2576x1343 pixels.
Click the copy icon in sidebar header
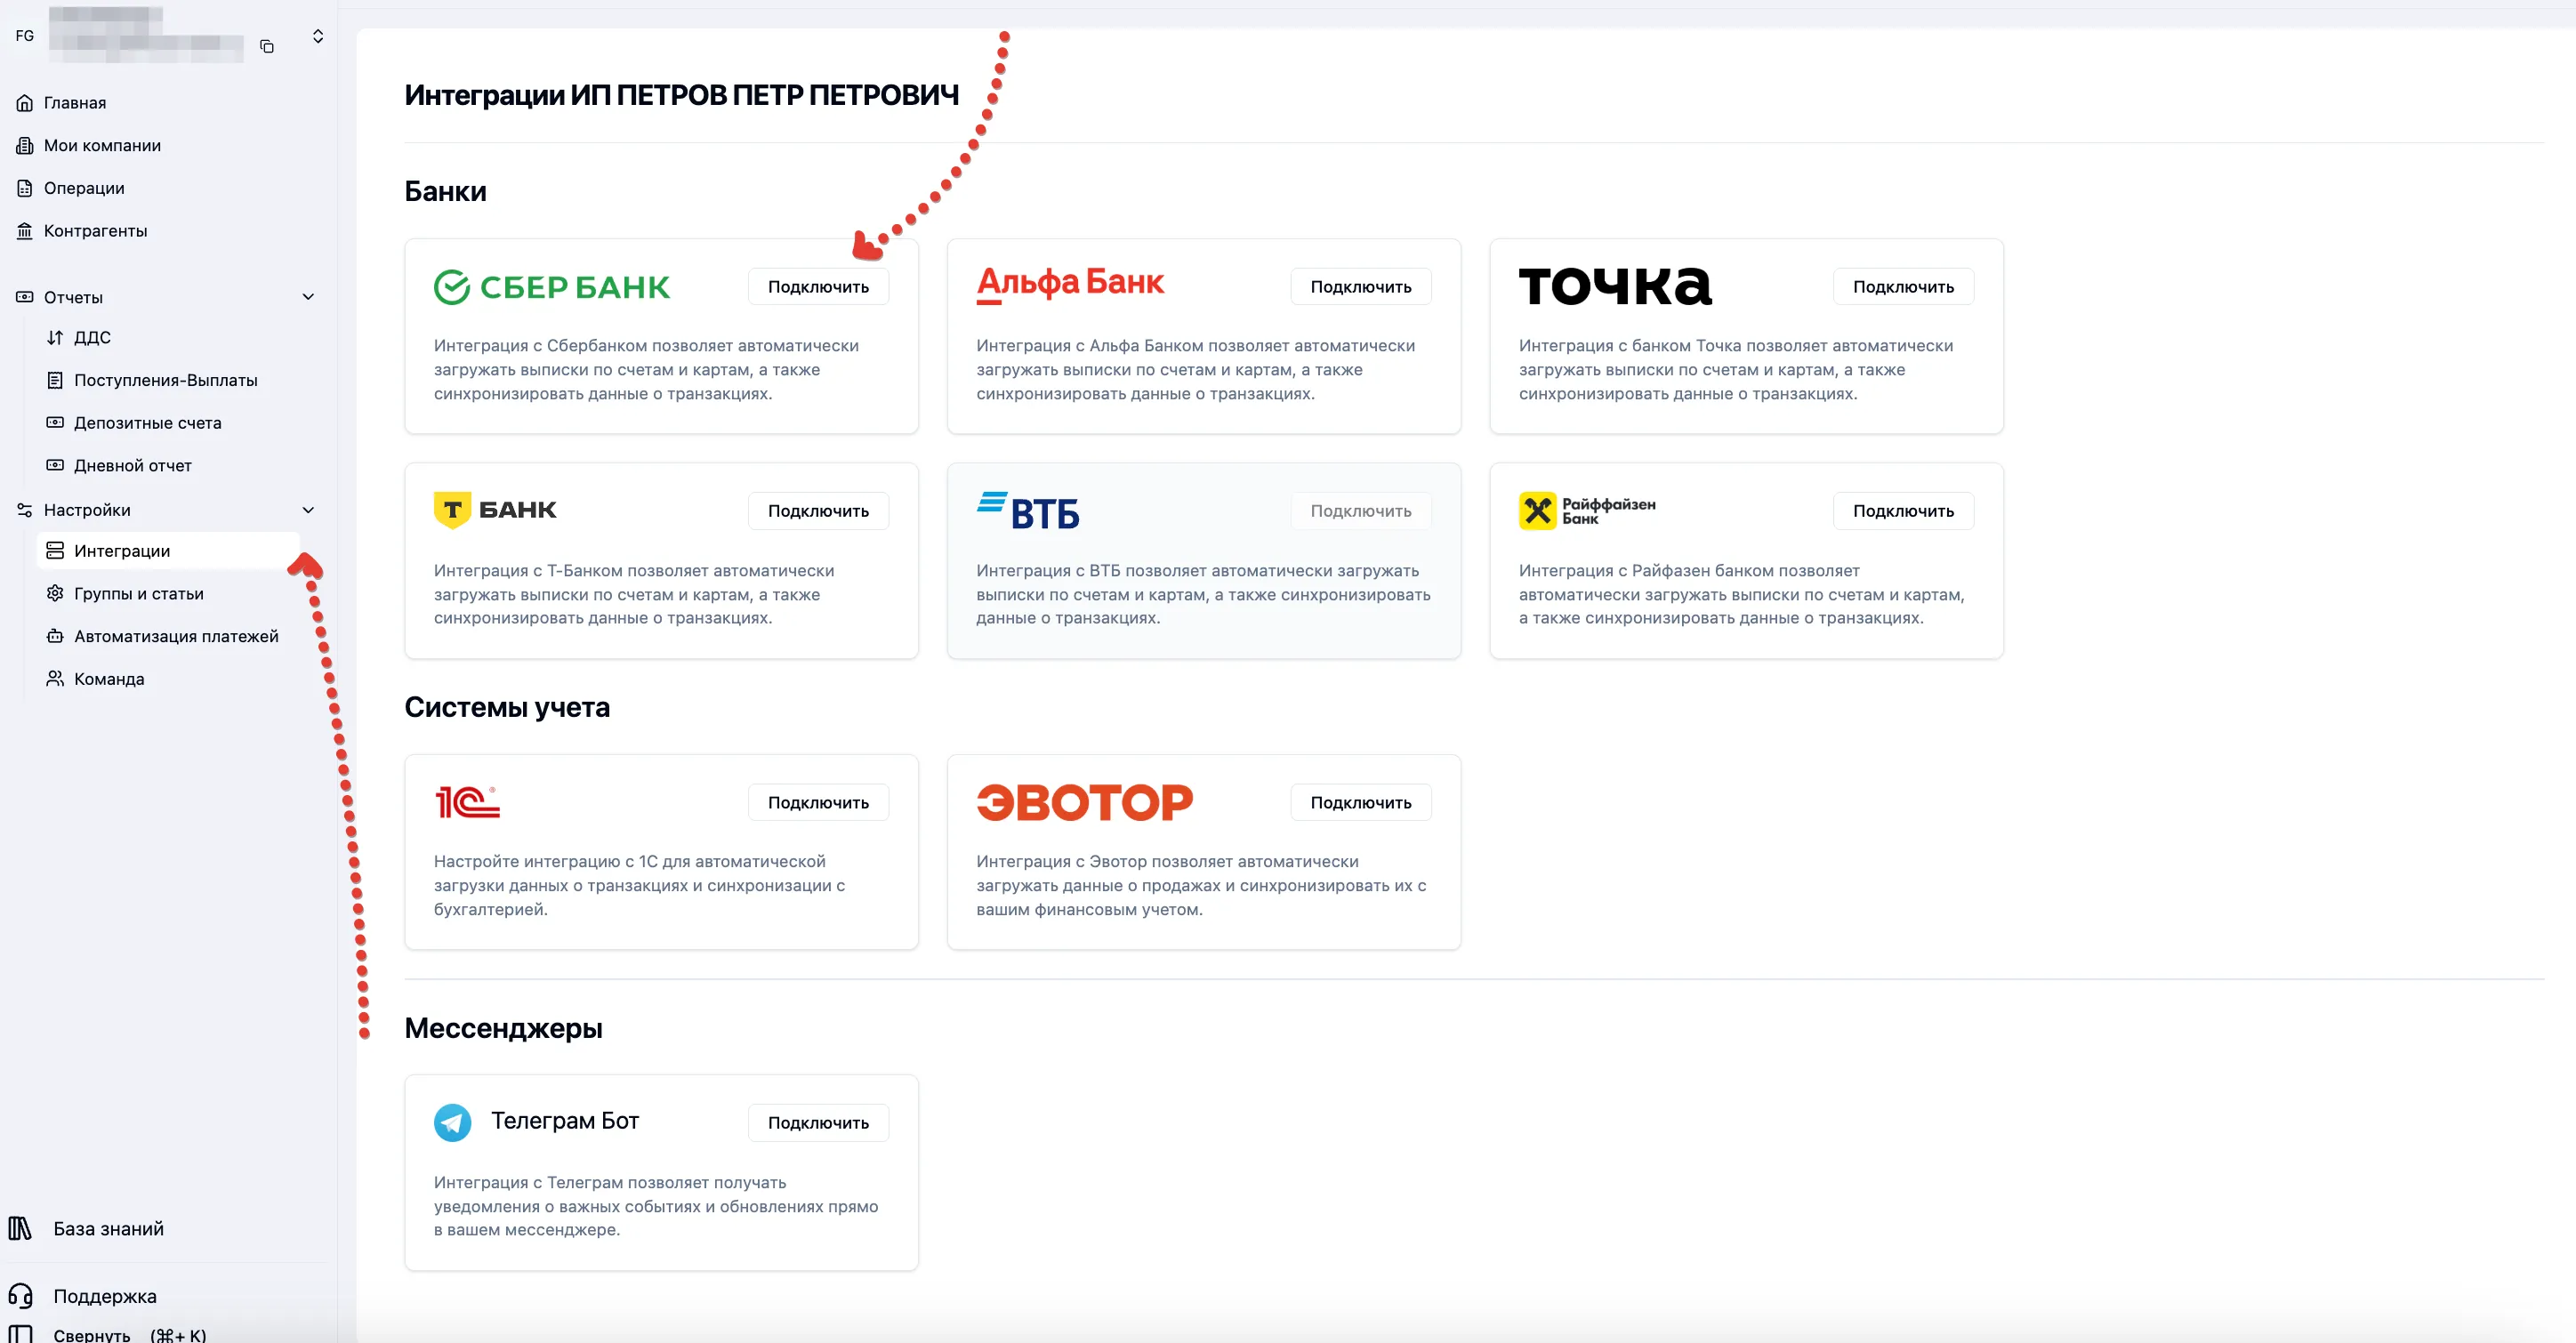point(267,46)
